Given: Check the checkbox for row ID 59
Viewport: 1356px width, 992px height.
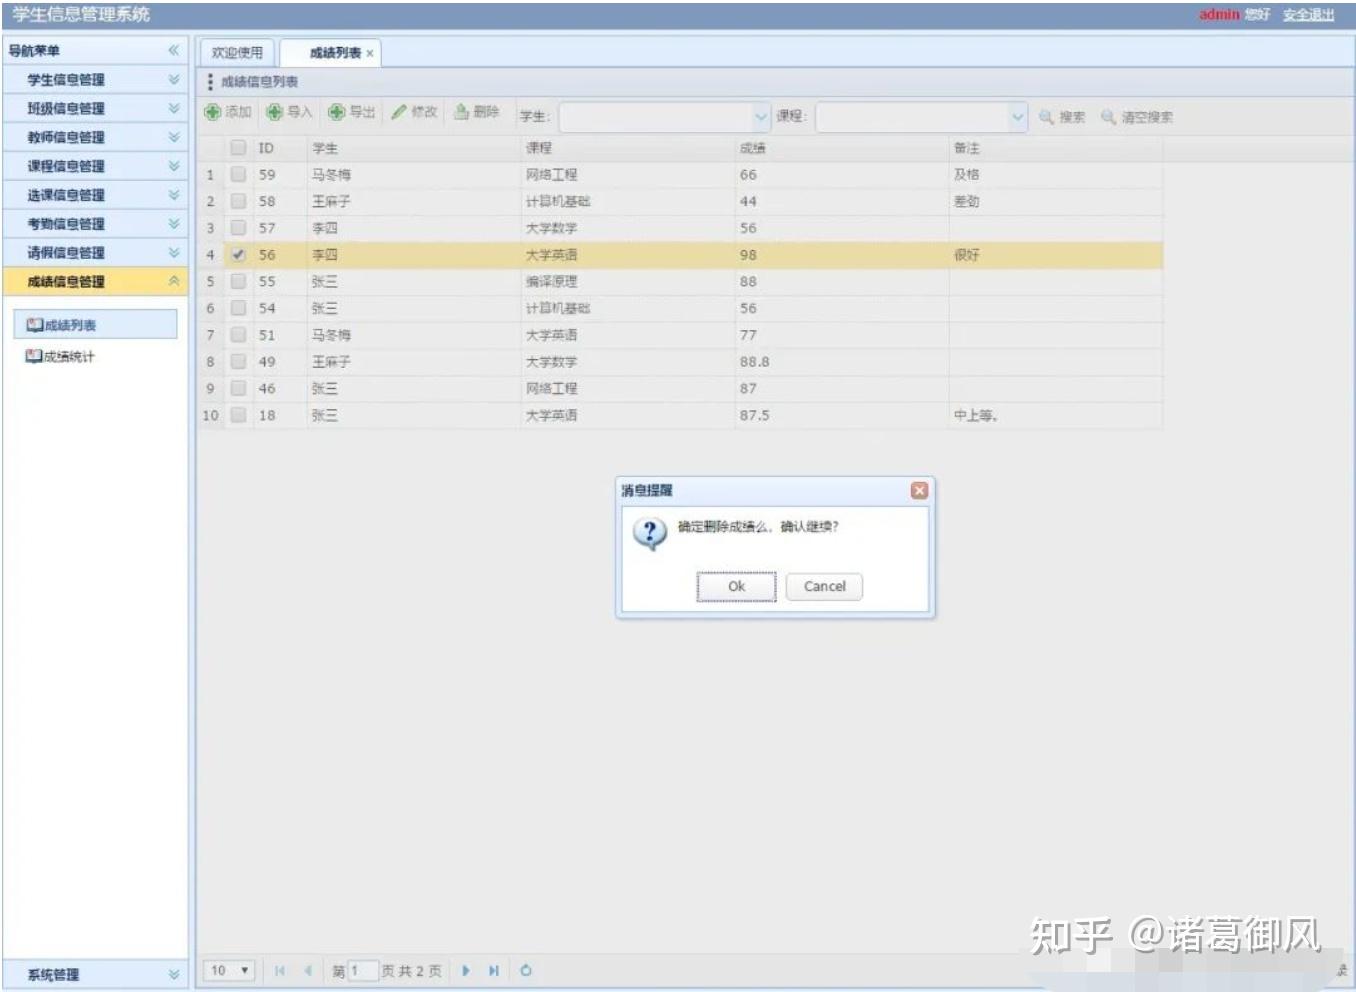Looking at the screenshot, I should coord(238,173).
